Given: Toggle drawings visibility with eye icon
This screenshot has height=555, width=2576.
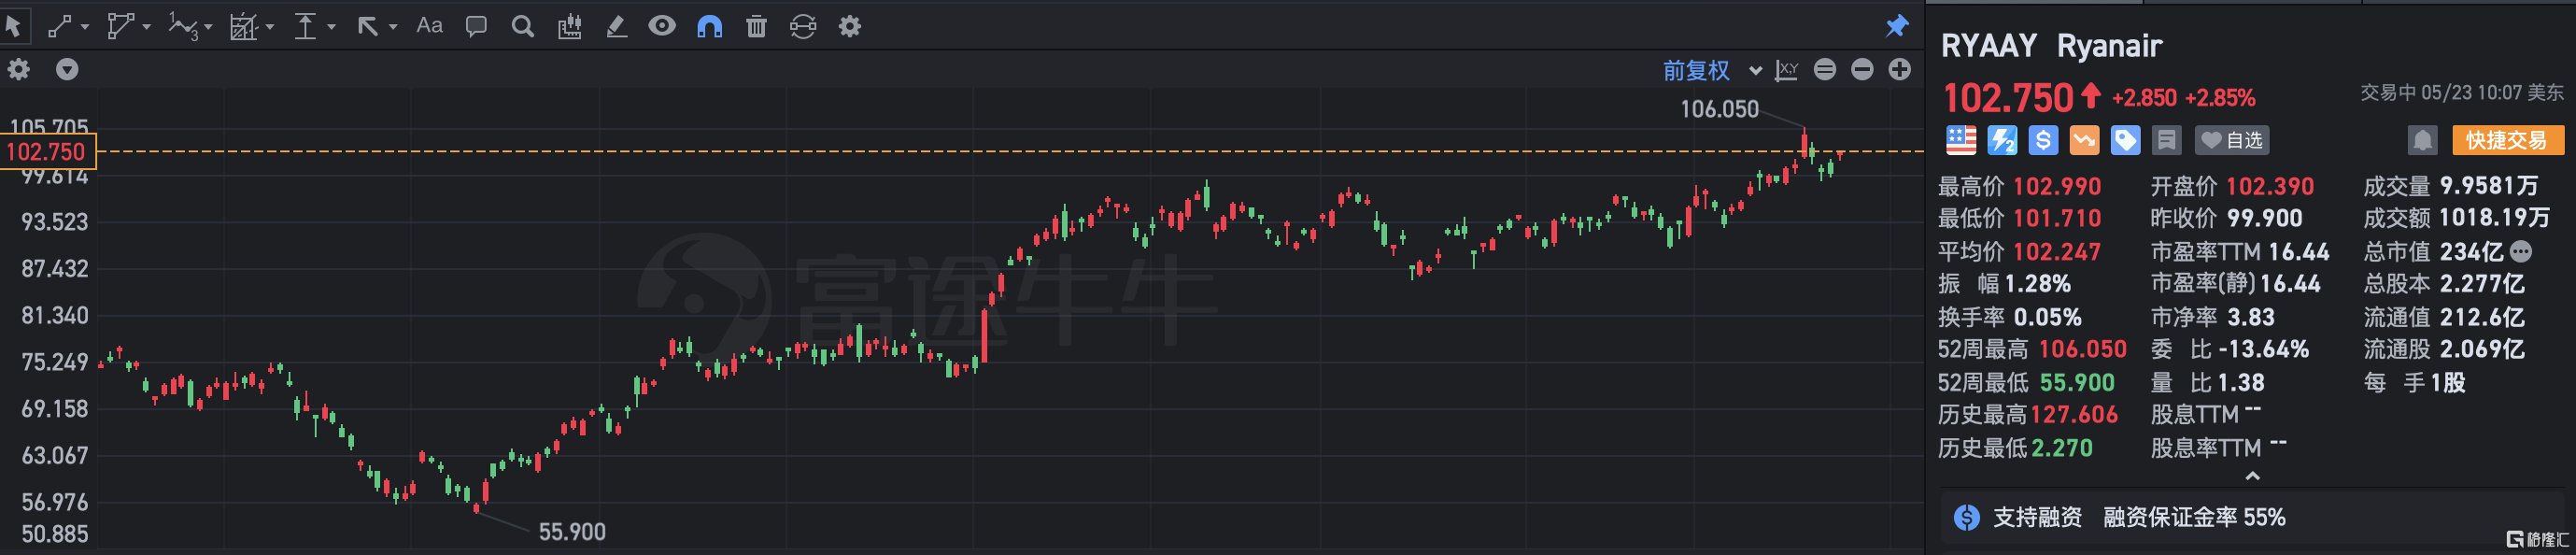Looking at the screenshot, I should [662, 26].
